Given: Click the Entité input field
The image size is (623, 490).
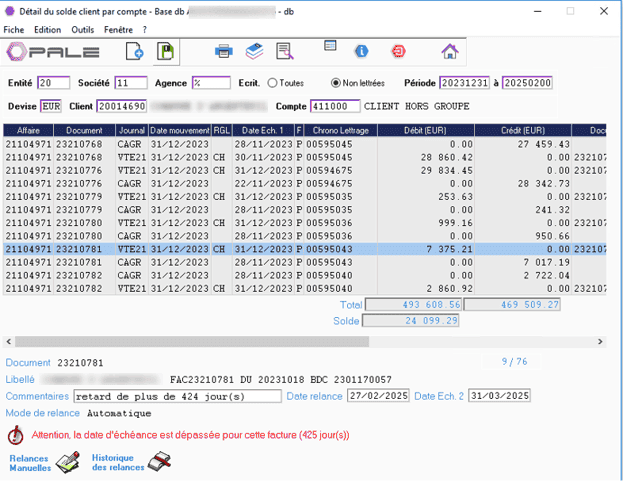Looking at the screenshot, I should (54, 83).
